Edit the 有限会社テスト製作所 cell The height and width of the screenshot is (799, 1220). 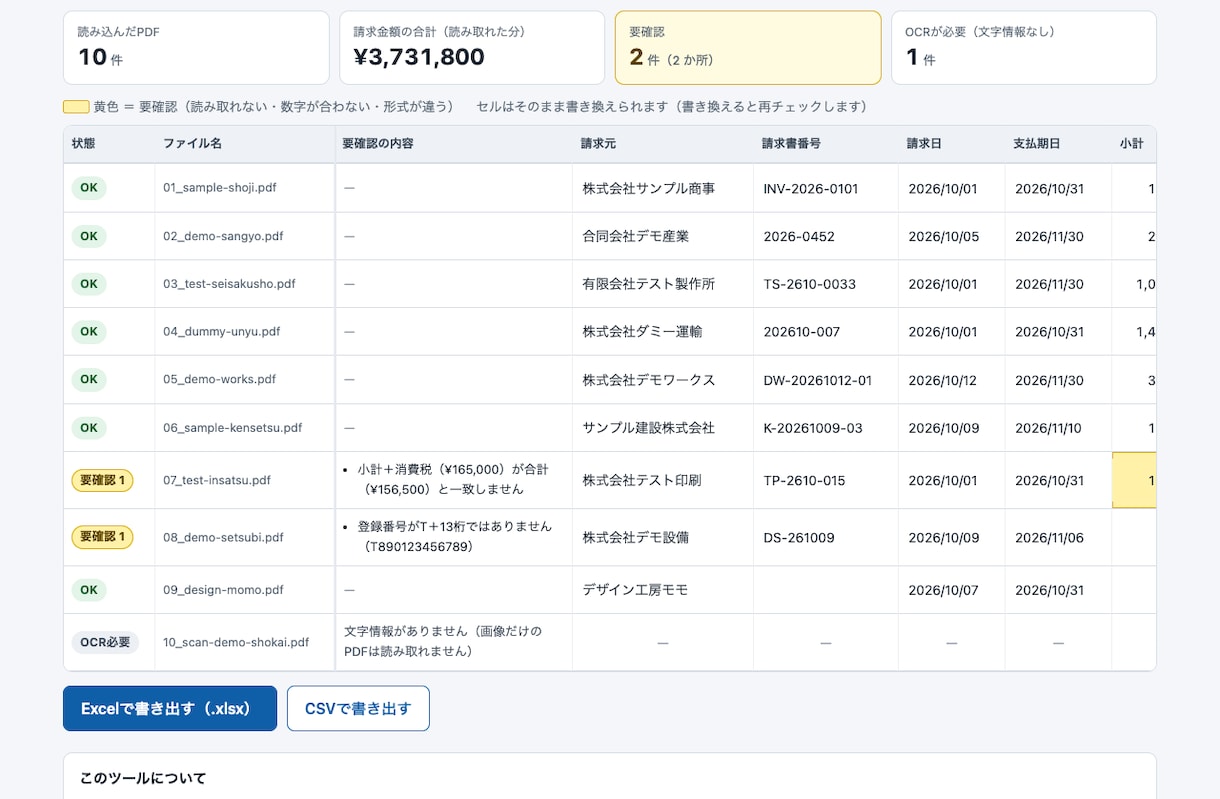663,284
